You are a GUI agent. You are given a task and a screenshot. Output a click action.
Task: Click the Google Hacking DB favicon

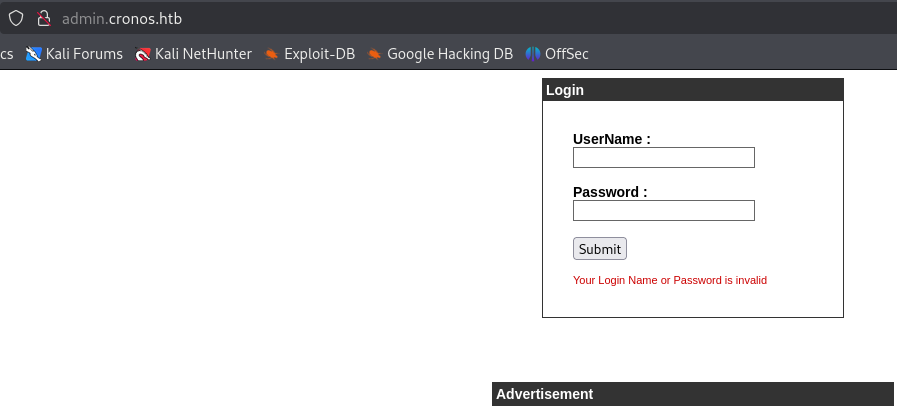(x=375, y=54)
